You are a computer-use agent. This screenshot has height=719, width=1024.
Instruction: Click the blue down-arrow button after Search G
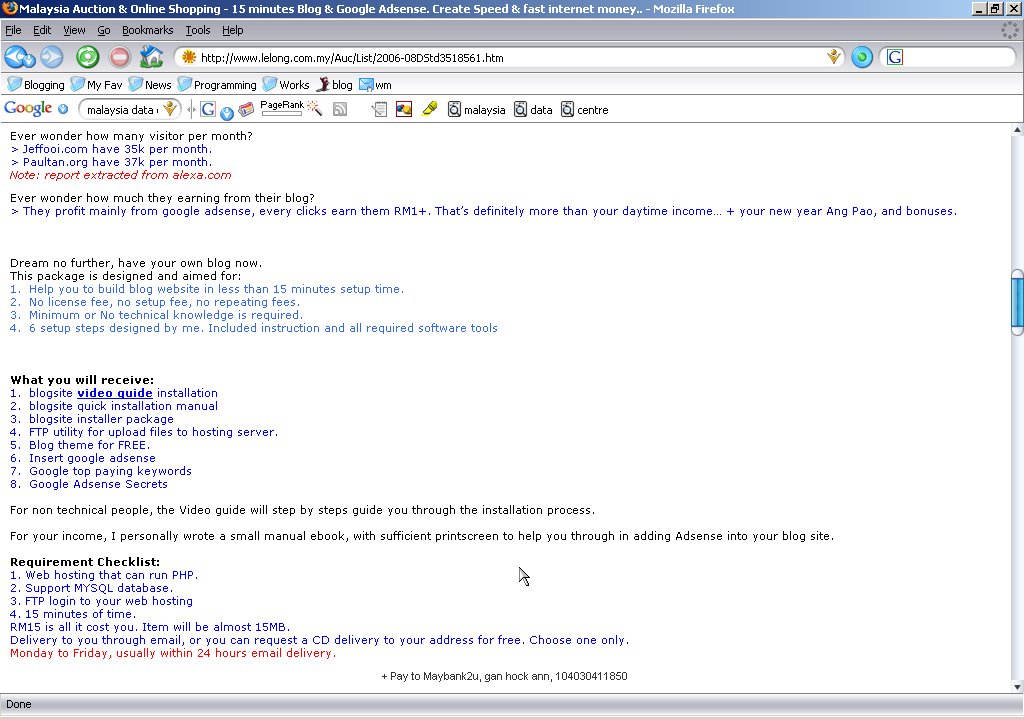point(227,113)
